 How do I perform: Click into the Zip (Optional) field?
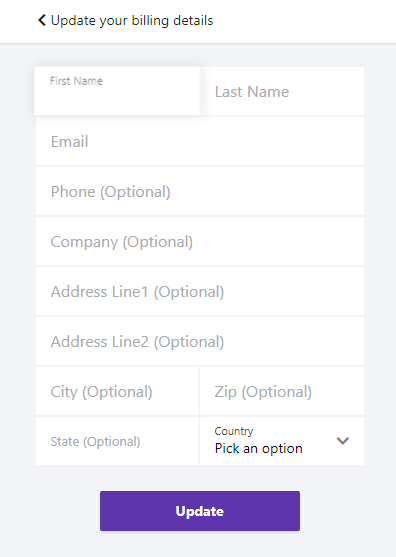click(x=282, y=391)
